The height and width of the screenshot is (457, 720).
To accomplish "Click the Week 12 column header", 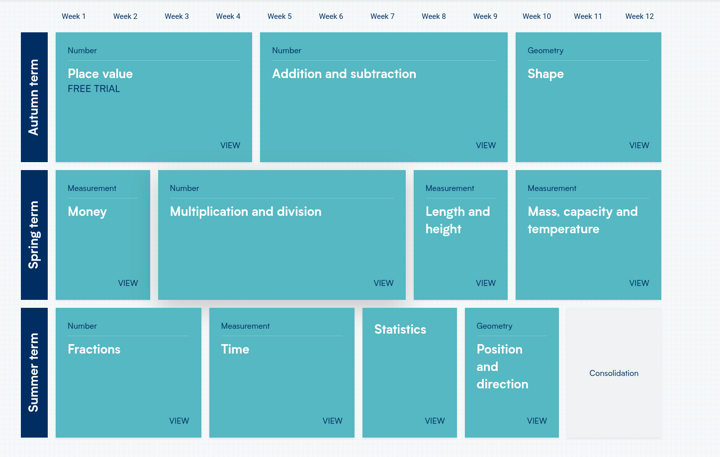I will [x=639, y=16].
